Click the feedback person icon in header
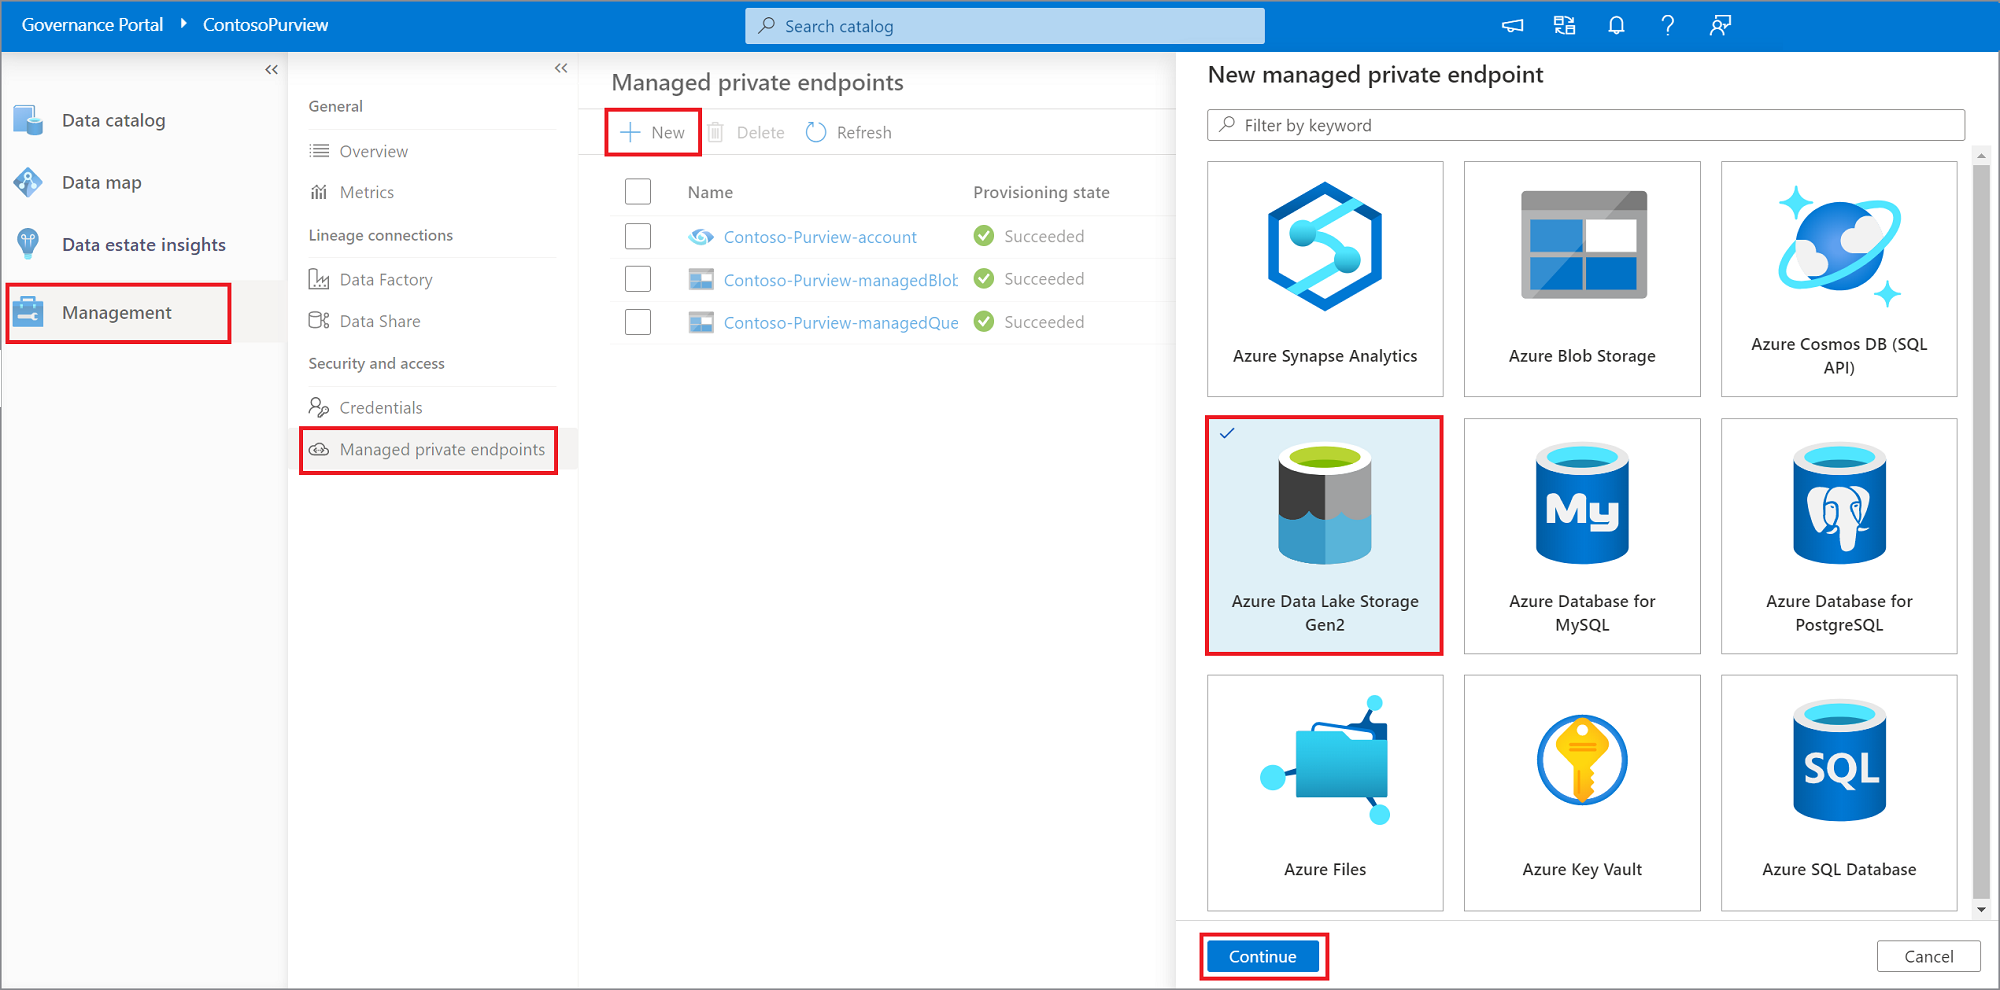 1720,26
